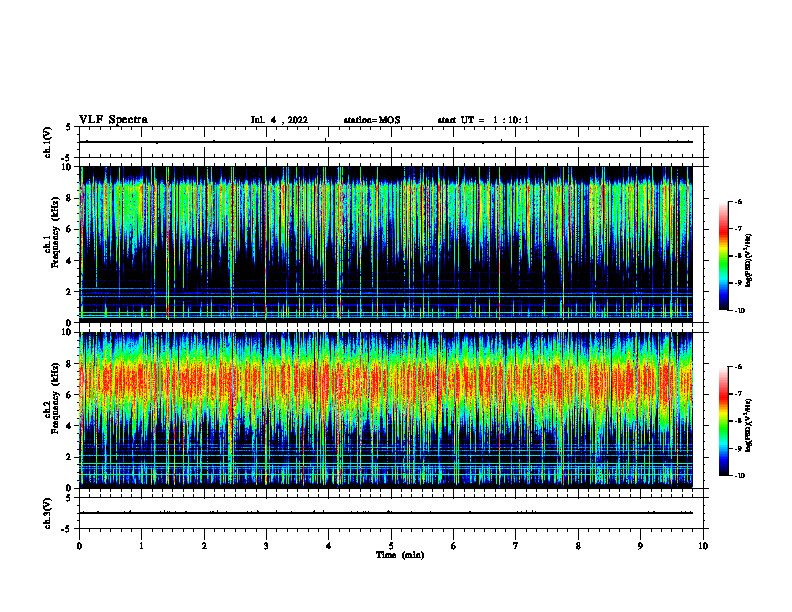
Task: Click the time axis tick label '8'
Action: click(x=578, y=546)
